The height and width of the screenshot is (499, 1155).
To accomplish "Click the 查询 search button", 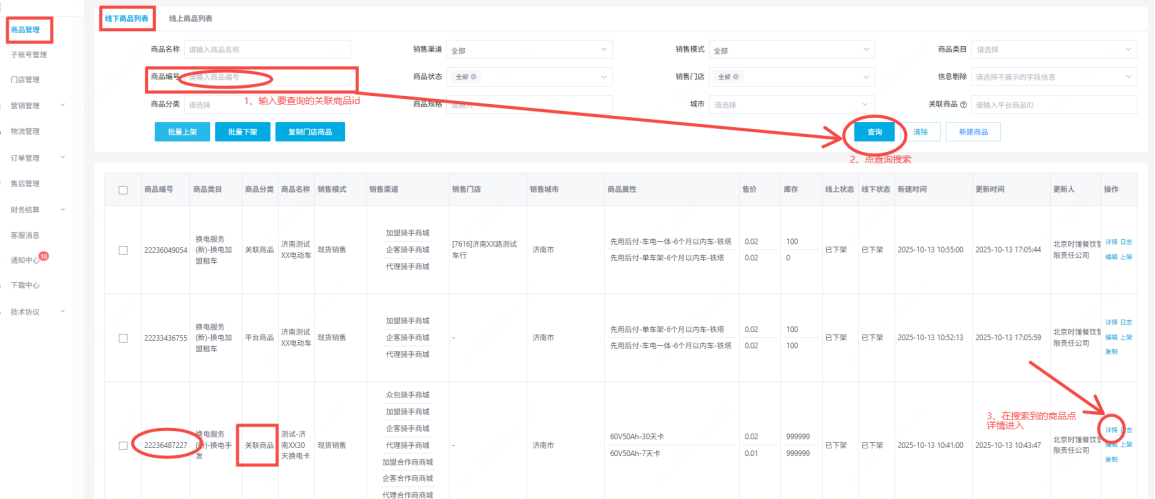I will pos(874,132).
